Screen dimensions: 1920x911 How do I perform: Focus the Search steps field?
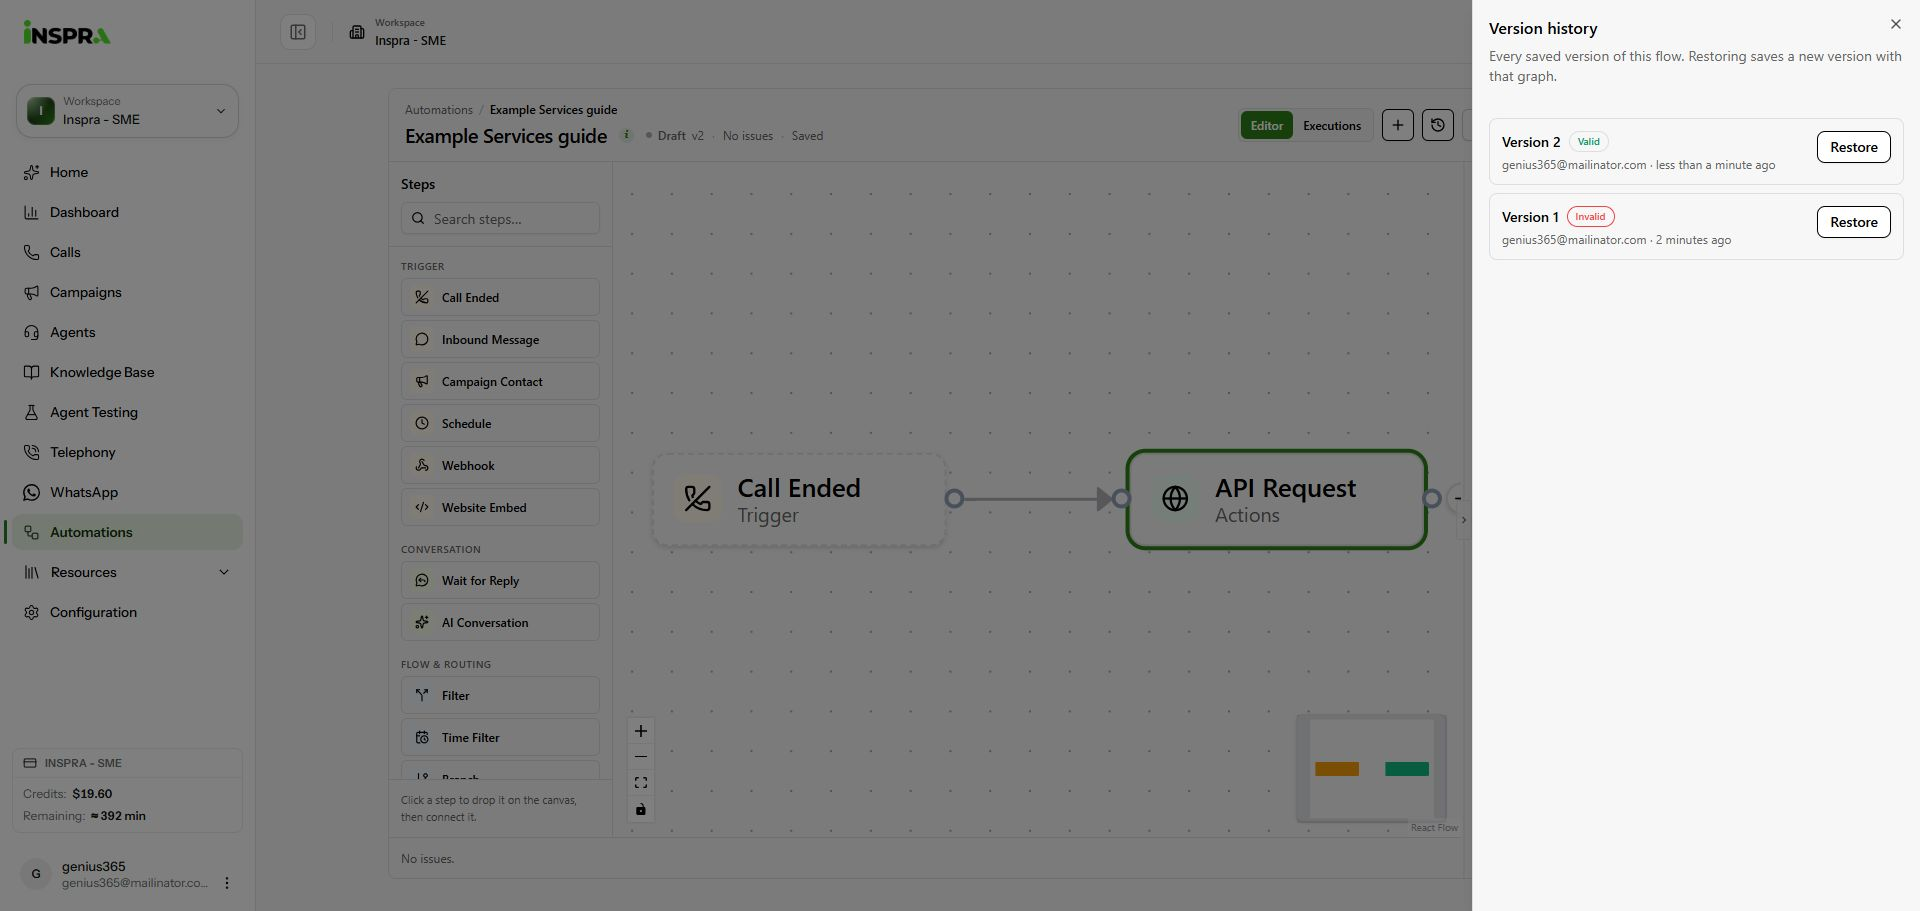[500, 219]
